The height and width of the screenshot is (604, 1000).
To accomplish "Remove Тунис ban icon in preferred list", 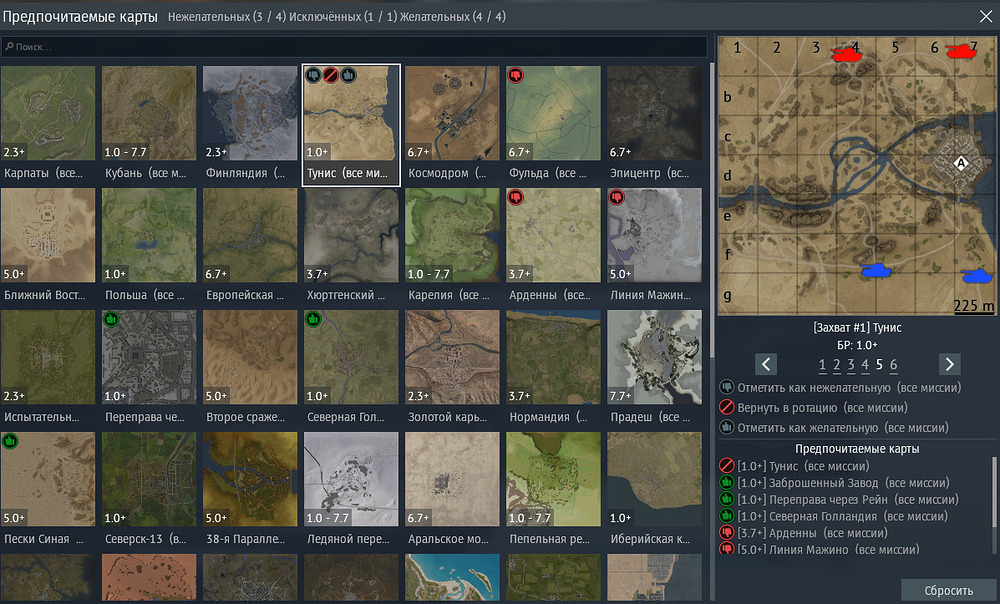I will click(x=726, y=466).
